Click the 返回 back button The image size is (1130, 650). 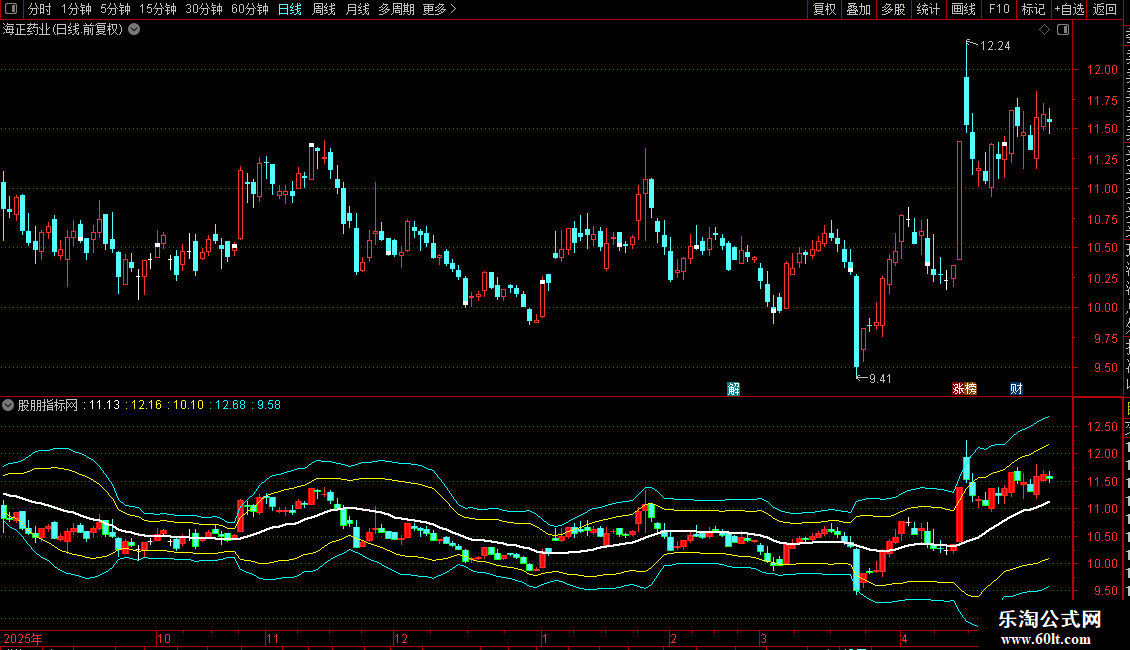(1105, 9)
